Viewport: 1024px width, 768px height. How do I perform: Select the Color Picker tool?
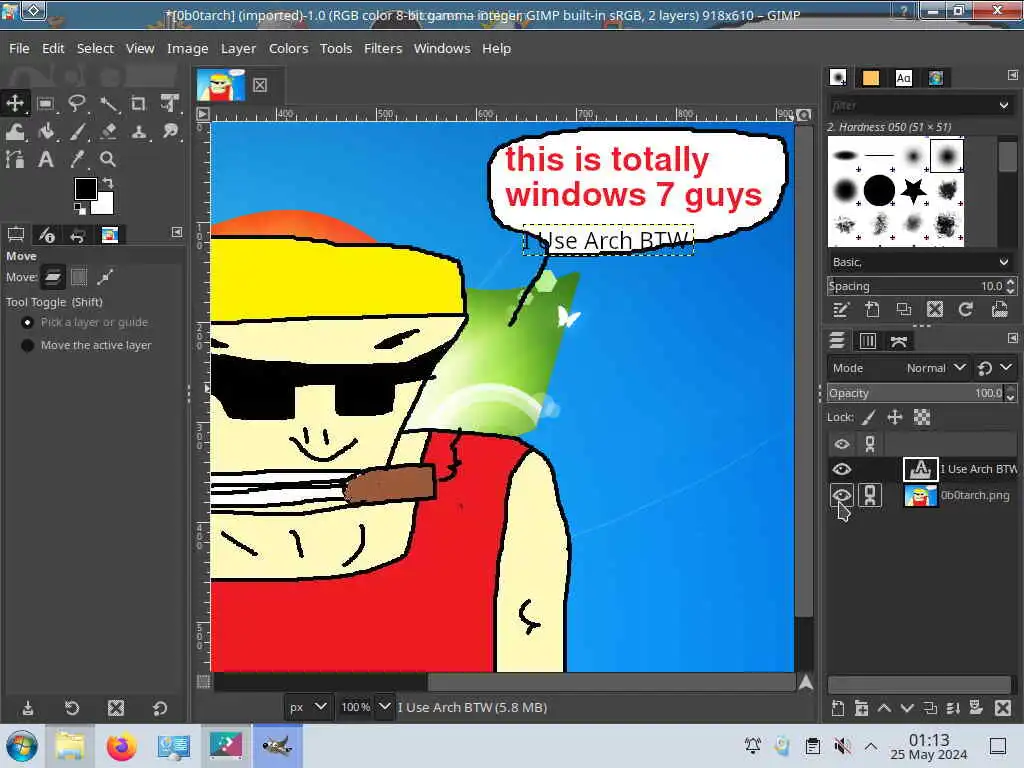point(77,159)
